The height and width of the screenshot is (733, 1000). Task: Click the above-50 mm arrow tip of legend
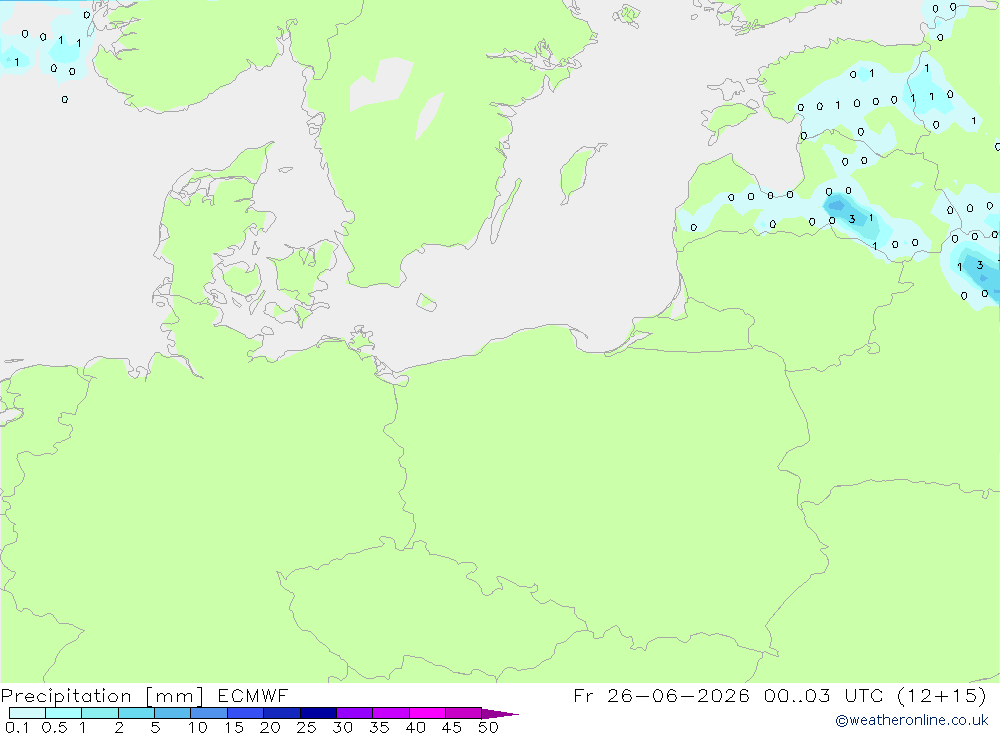click(500, 714)
